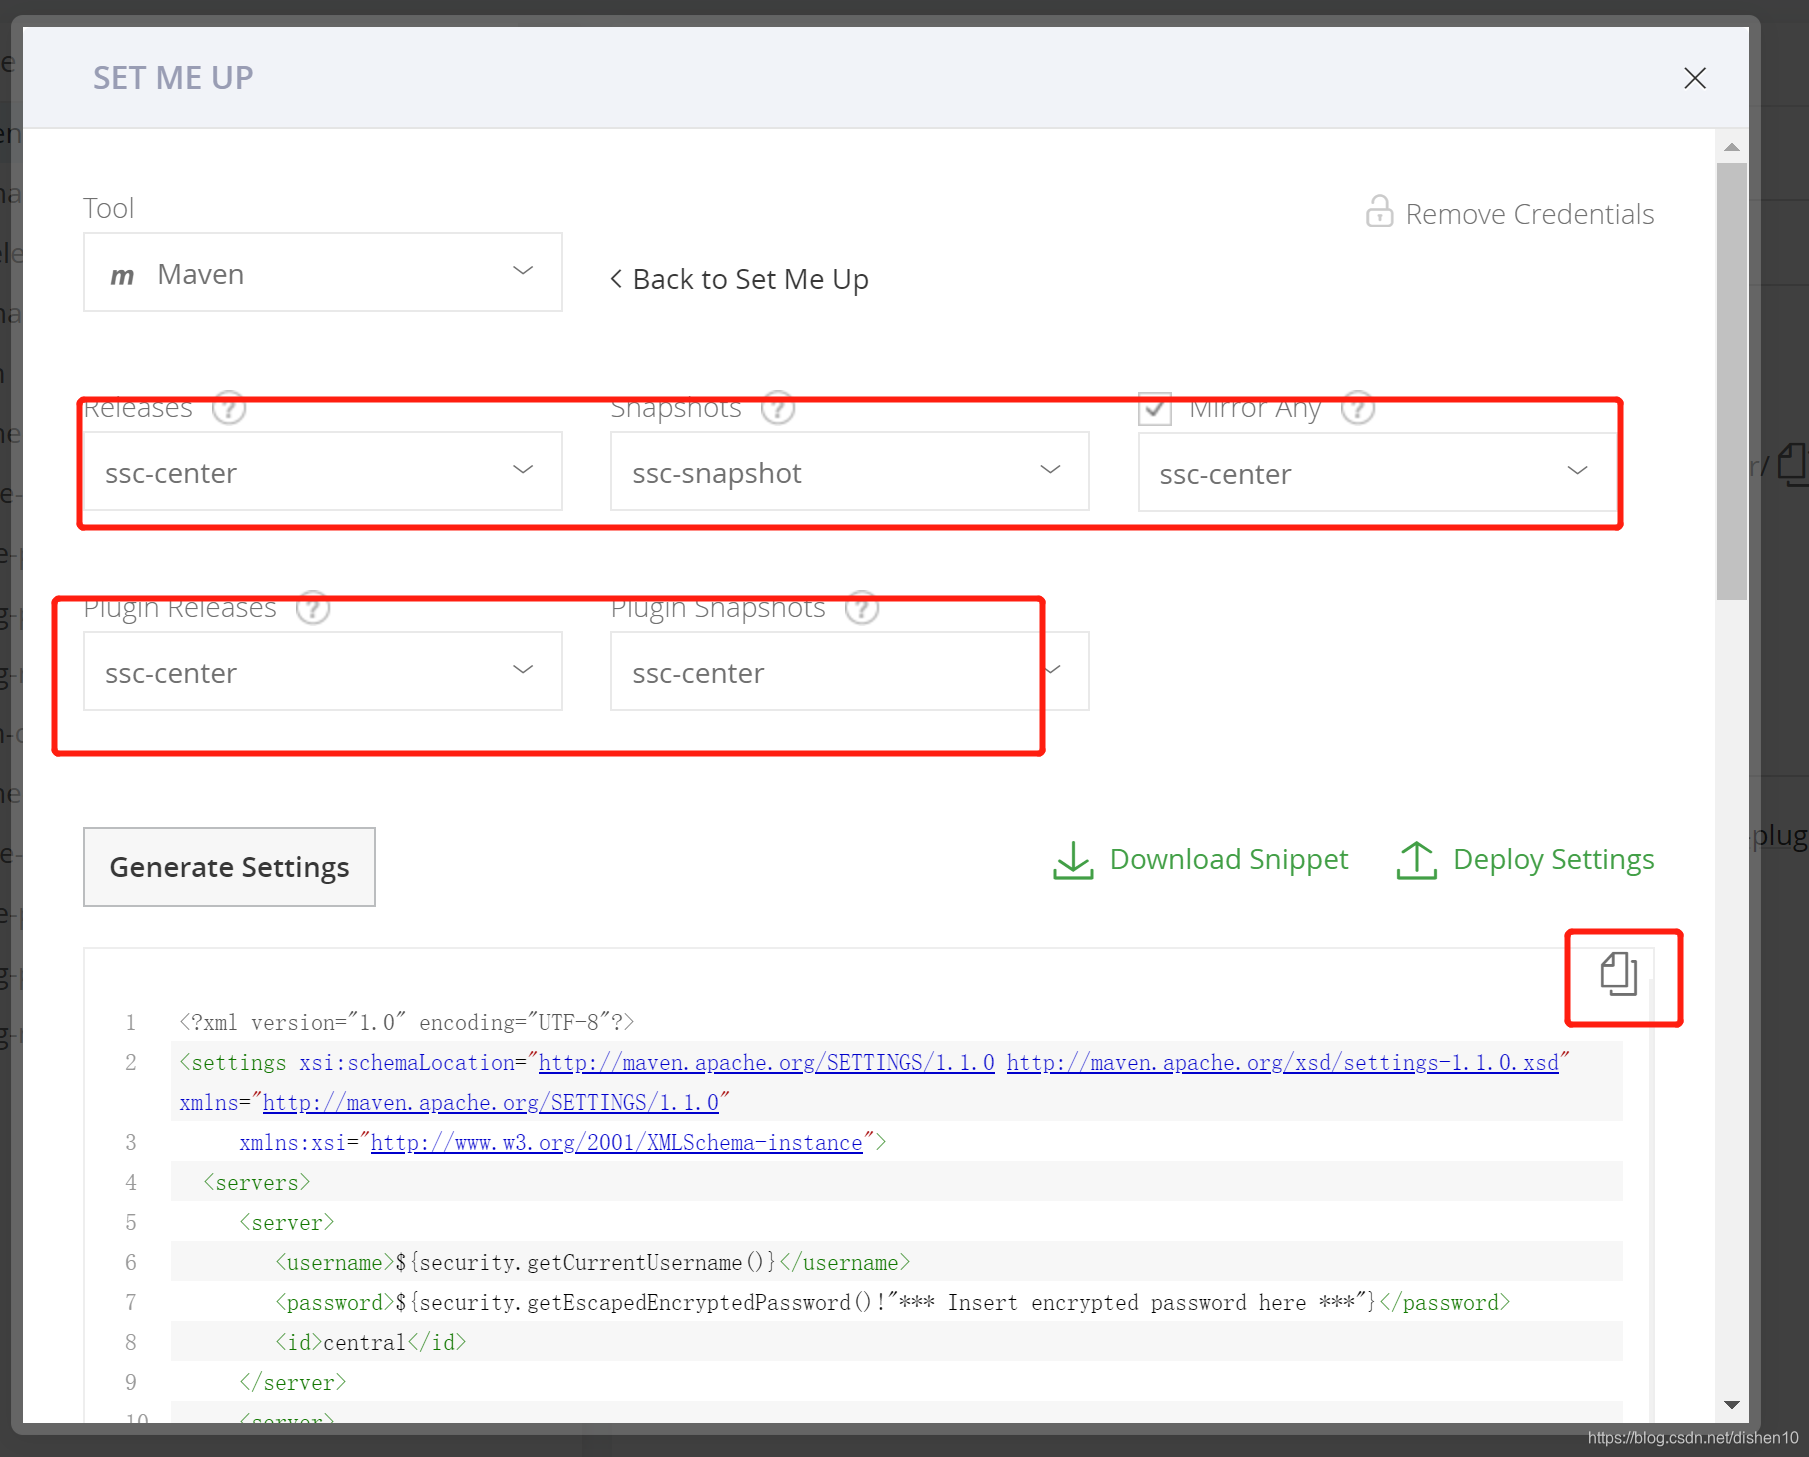Open the XMLSchema-instance URL in the snippet
This screenshot has width=1809, height=1457.
click(x=616, y=1143)
